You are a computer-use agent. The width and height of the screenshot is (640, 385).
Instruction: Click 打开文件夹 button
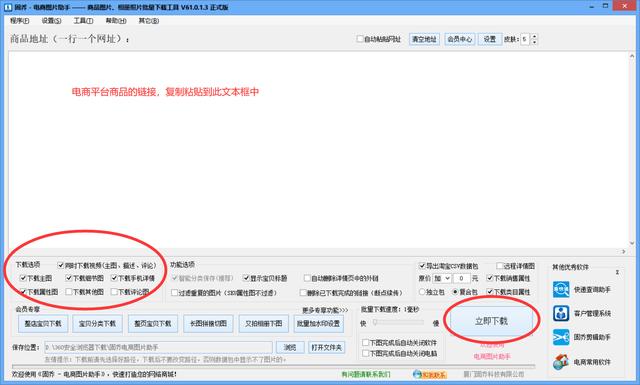click(x=327, y=347)
